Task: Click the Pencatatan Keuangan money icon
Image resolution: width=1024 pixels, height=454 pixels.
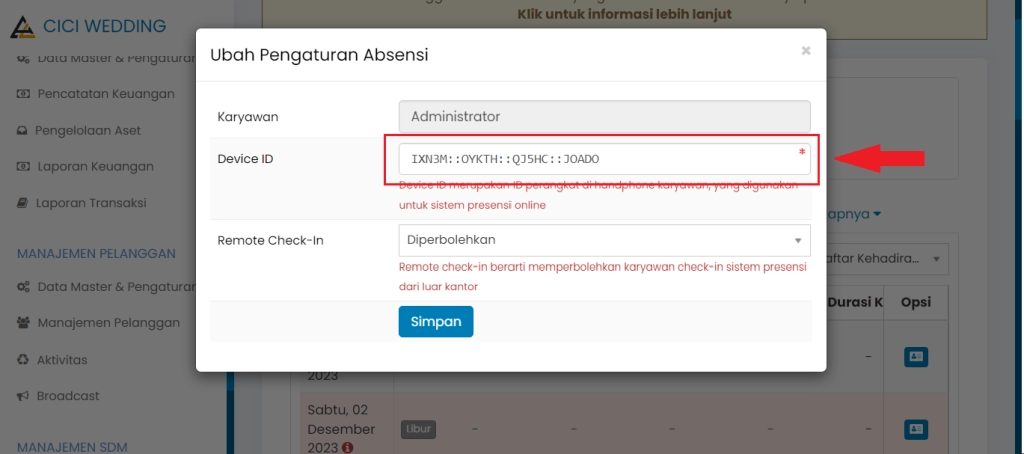Action: pyautogui.click(x=23, y=94)
